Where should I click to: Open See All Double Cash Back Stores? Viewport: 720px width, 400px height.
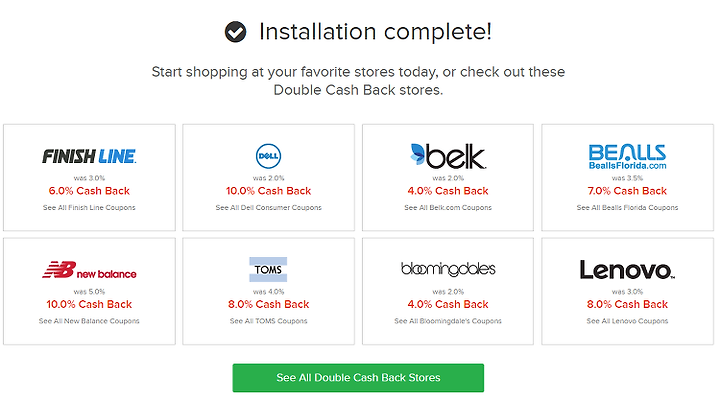[x=358, y=378]
